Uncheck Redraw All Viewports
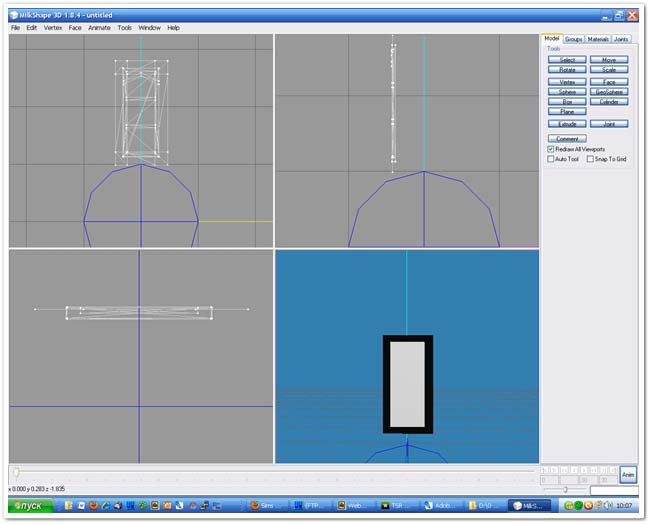650x524 pixels. tap(551, 149)
